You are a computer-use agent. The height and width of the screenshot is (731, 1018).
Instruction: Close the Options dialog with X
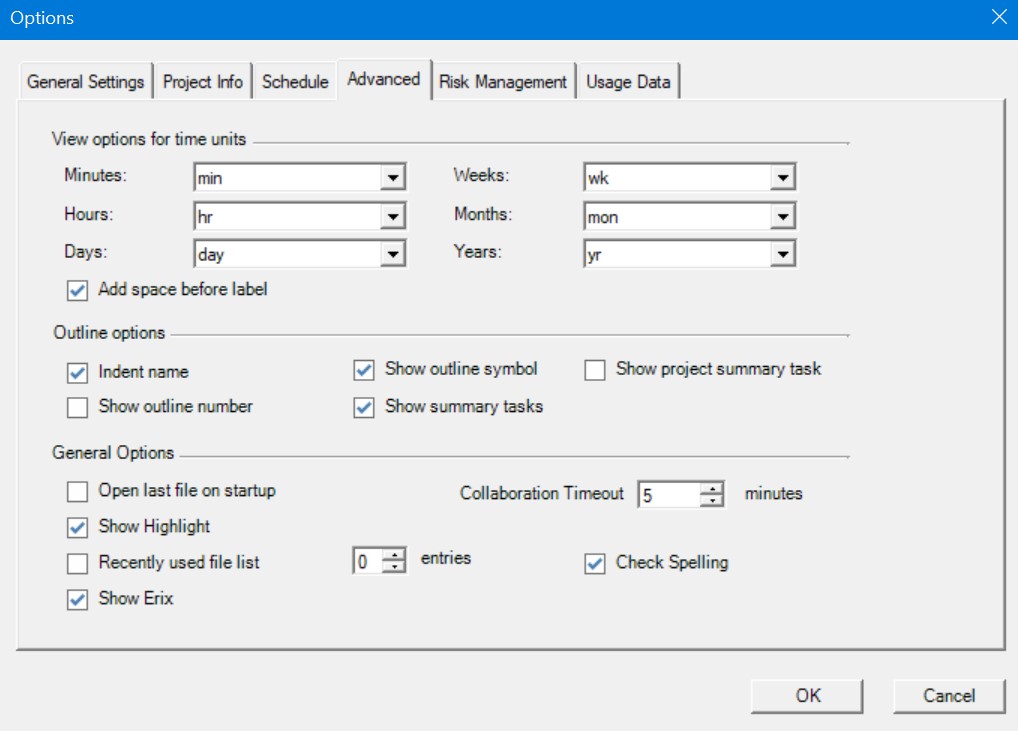(x=999, y=17)
